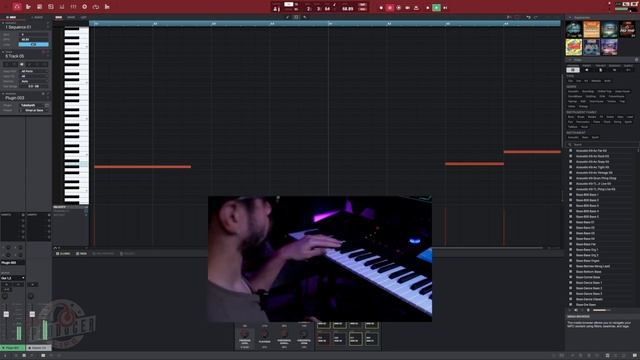Select 'Acoustic Kit-Ac Fat Kit' in browser list
This screenshot has height=360, width=640.
[591, 151]
